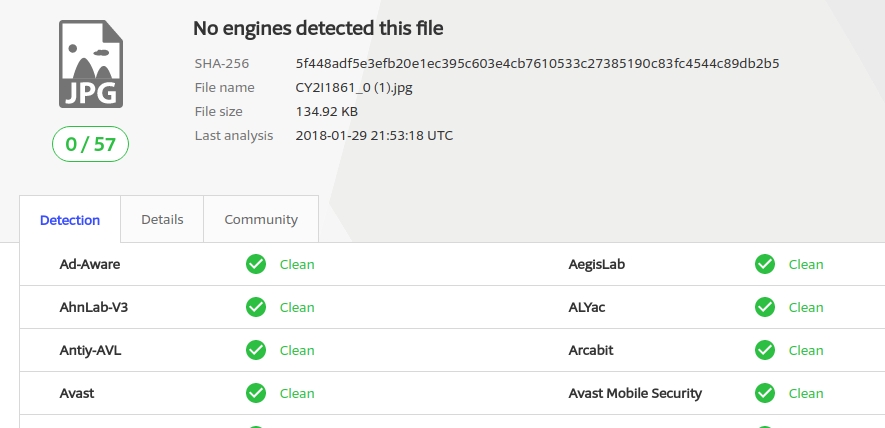The image size is (885, 428).
Task: Click the Clean result for Ad-Aware
Action: [297, 265]
